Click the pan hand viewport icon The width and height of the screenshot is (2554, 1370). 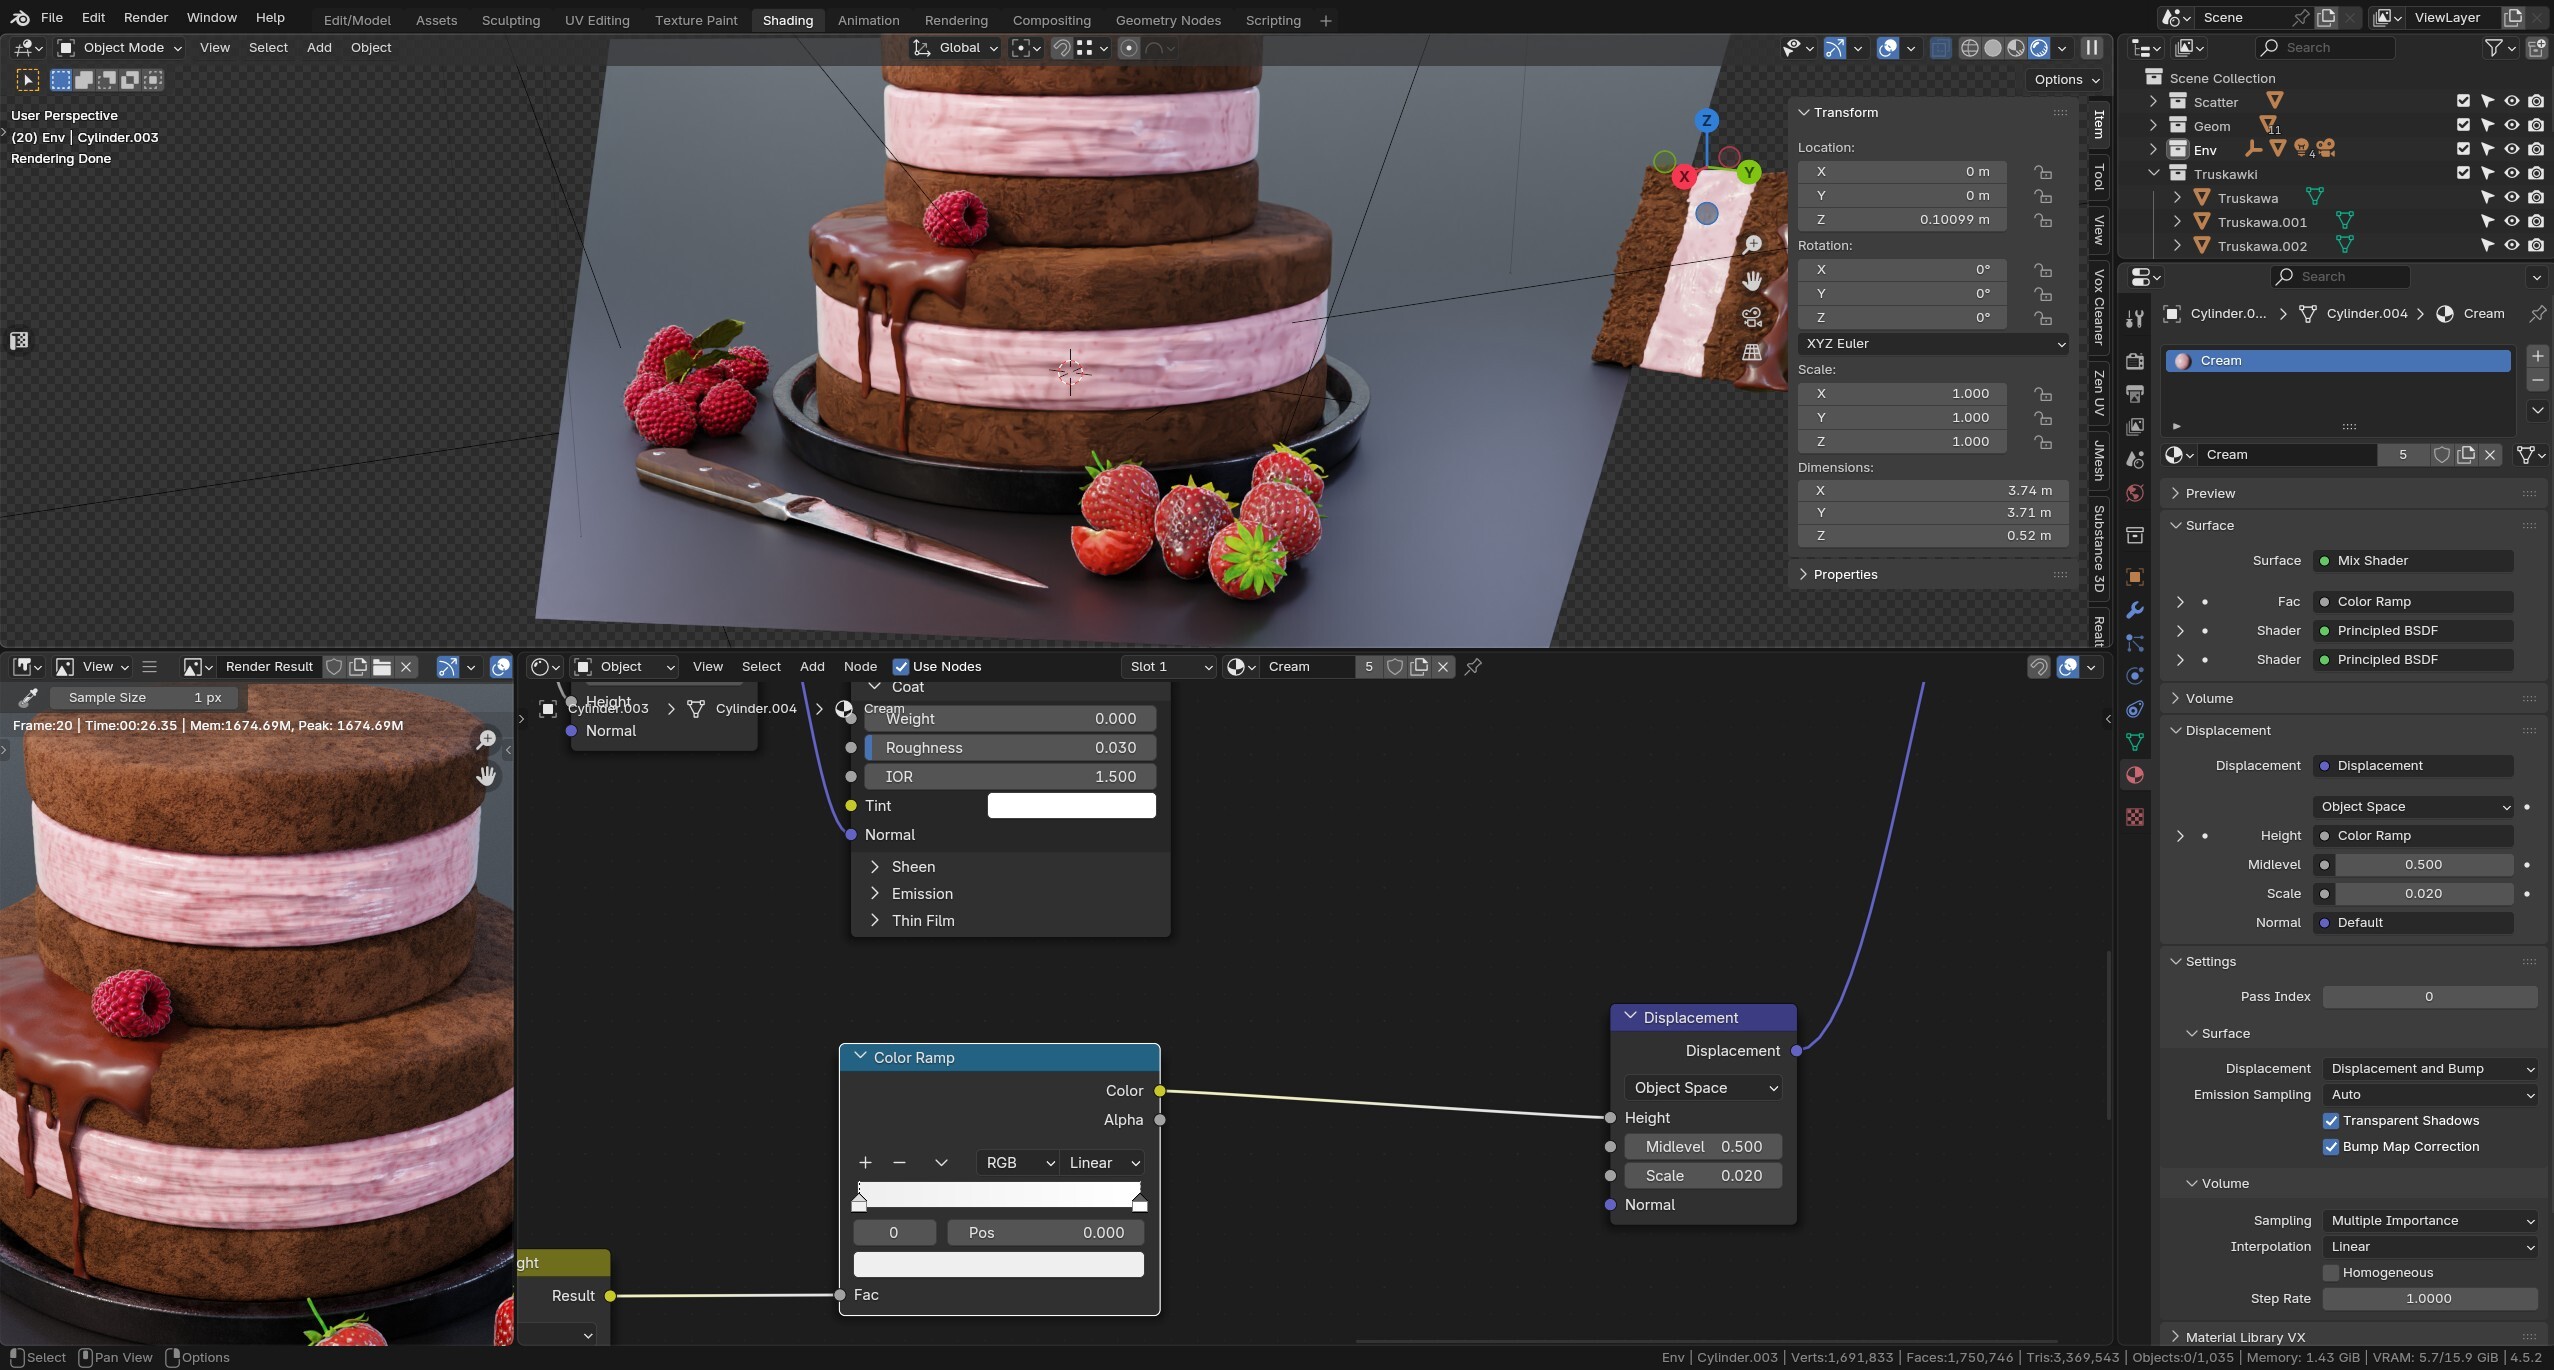point(1752,281)
